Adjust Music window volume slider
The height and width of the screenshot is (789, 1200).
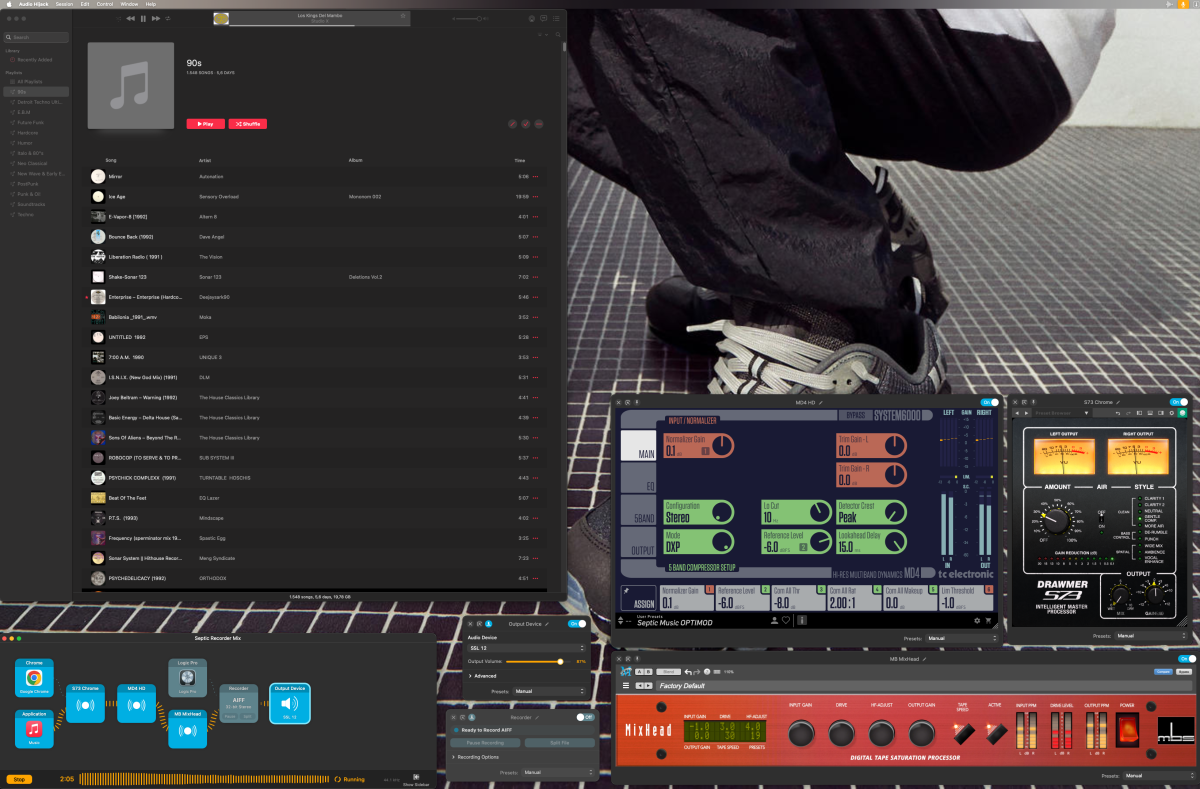point(467,18)
